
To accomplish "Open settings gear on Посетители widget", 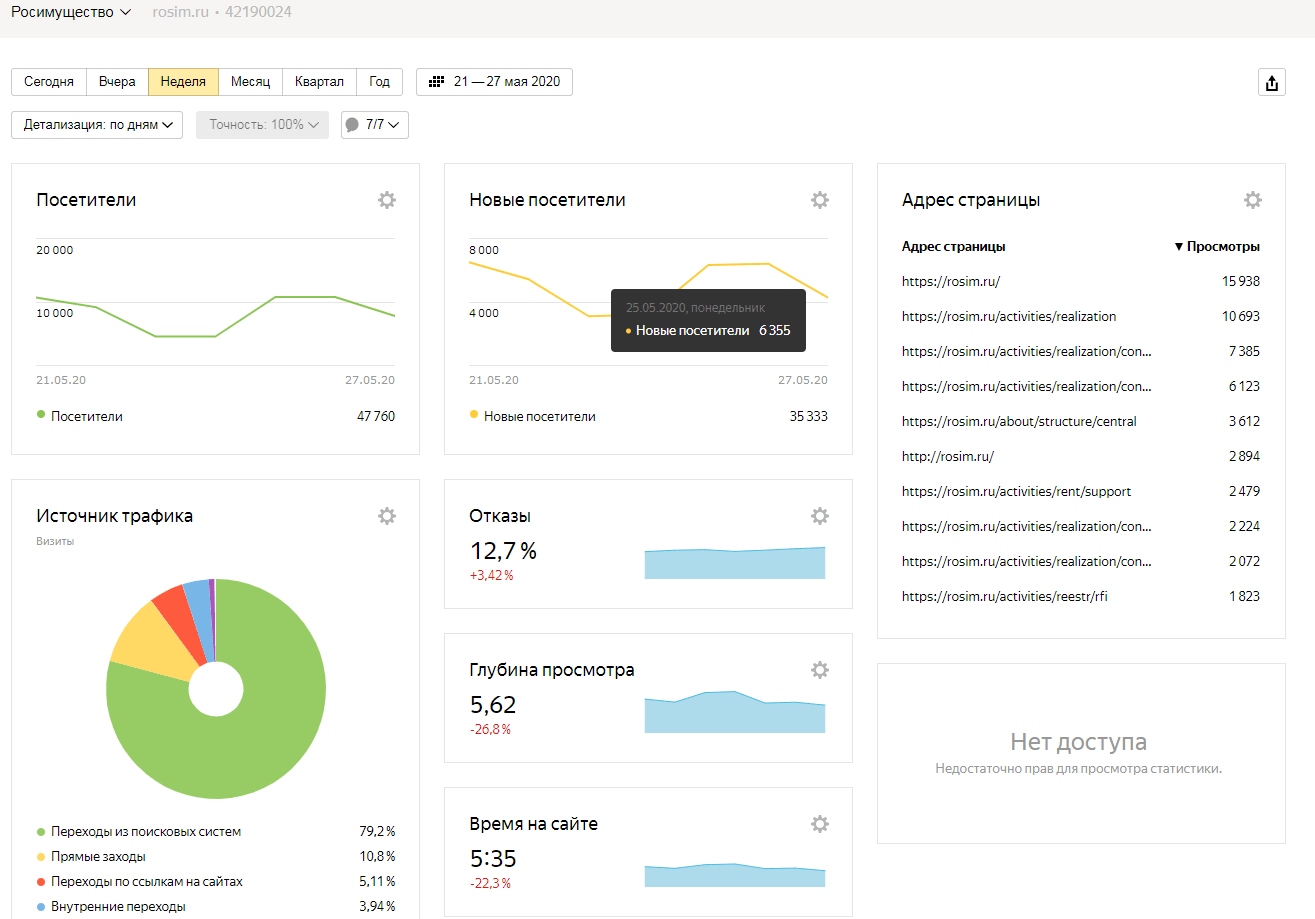I will tap(387, 200).
